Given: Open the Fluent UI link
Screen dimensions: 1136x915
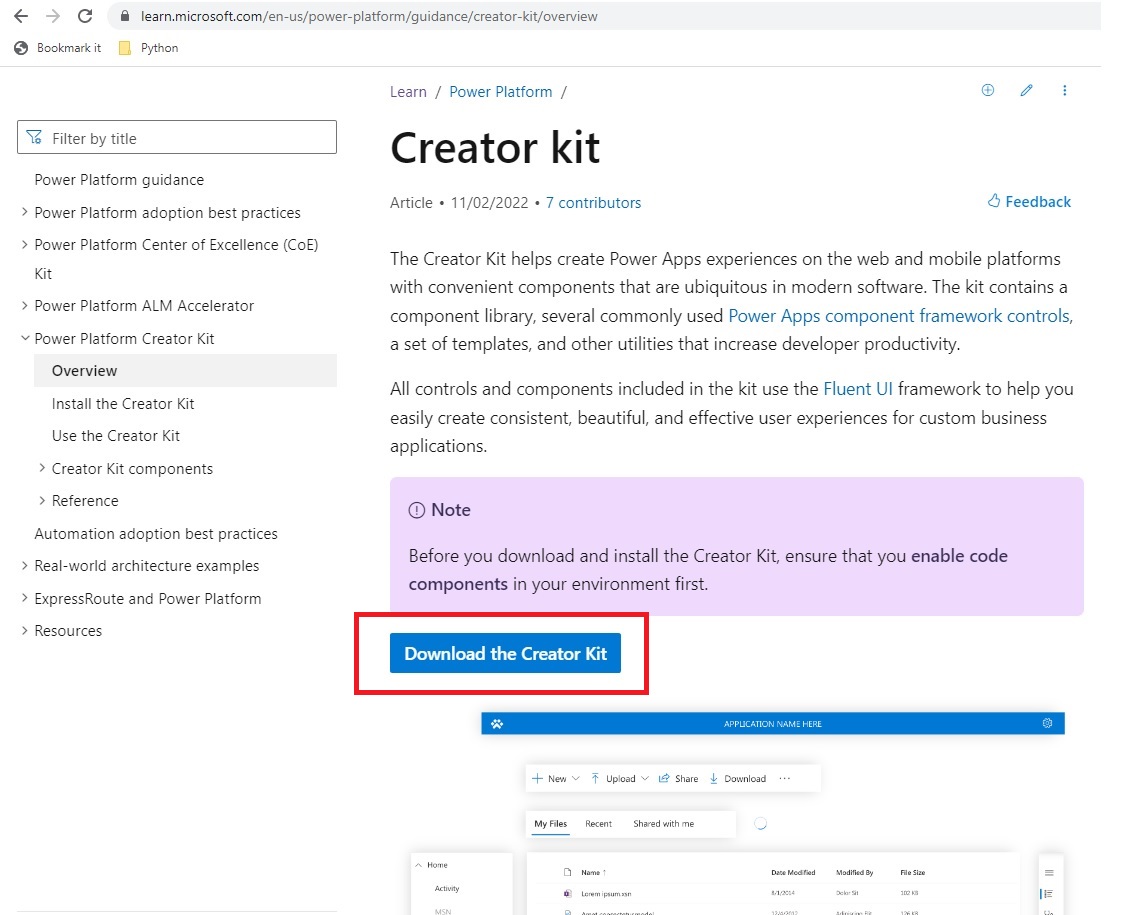Looking at the screenshot, I should click(x=857, y=389).
